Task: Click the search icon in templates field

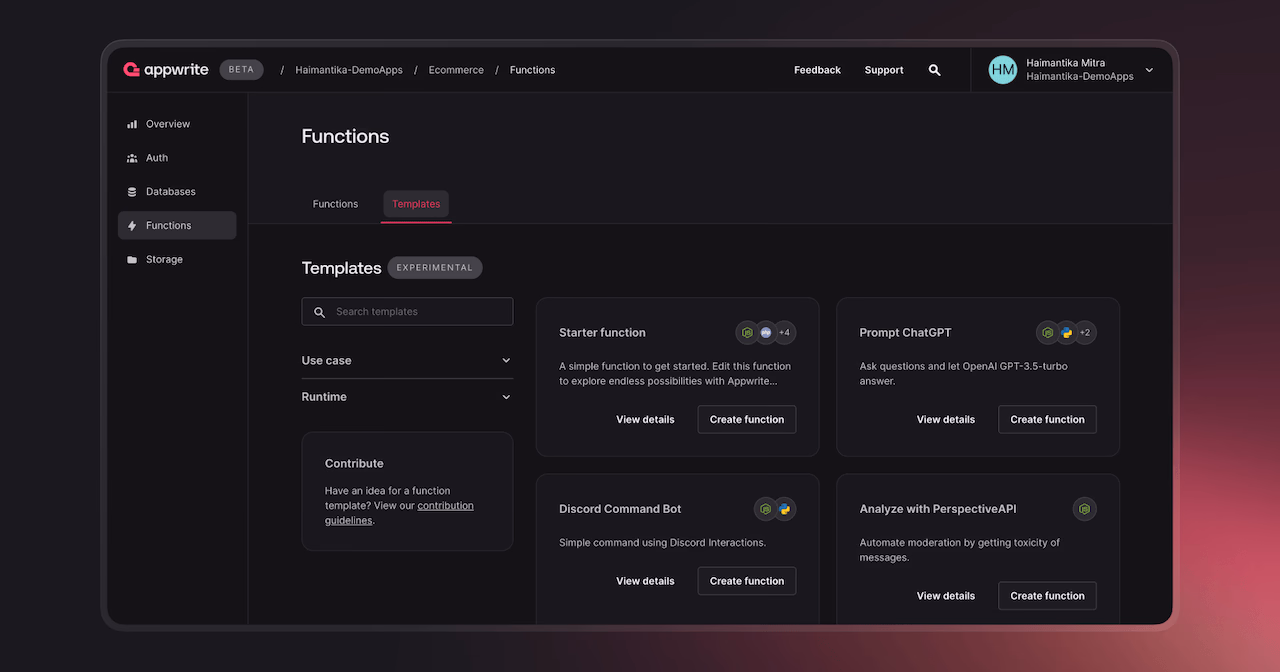Action: pyautogui.click(x=320, y=312)
